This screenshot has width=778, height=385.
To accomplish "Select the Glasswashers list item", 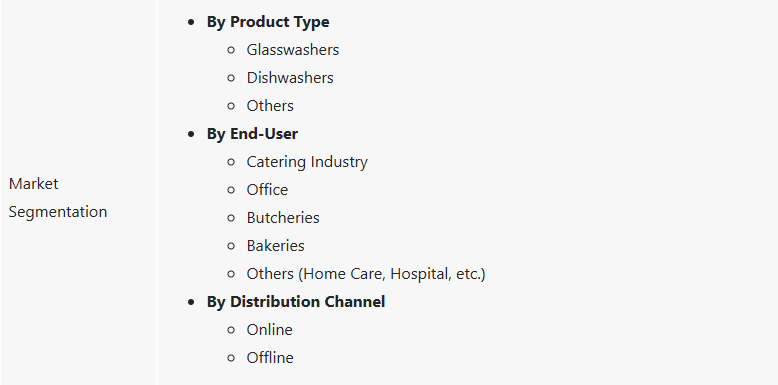I will pyautogui.click(x=293, y=50).
